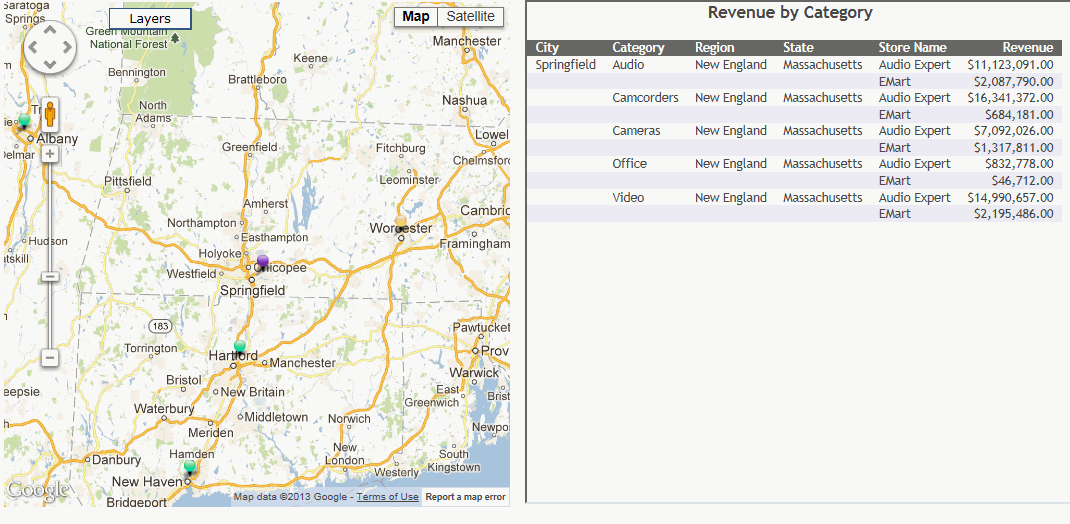Click revenue value $1,317,811.00
This screenshot has height=524, width=1070.
1014,148
